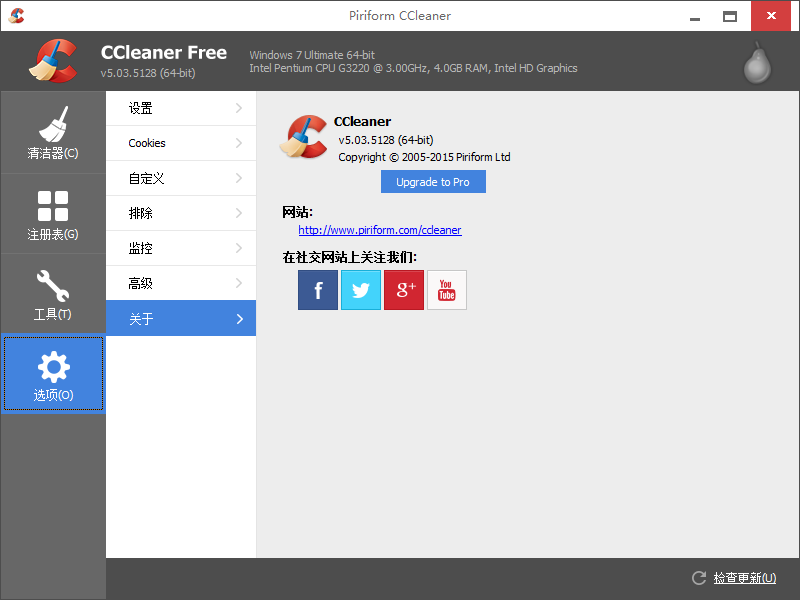
Task: Open the Registry (注册表) section
Action: tap(53, 214)
